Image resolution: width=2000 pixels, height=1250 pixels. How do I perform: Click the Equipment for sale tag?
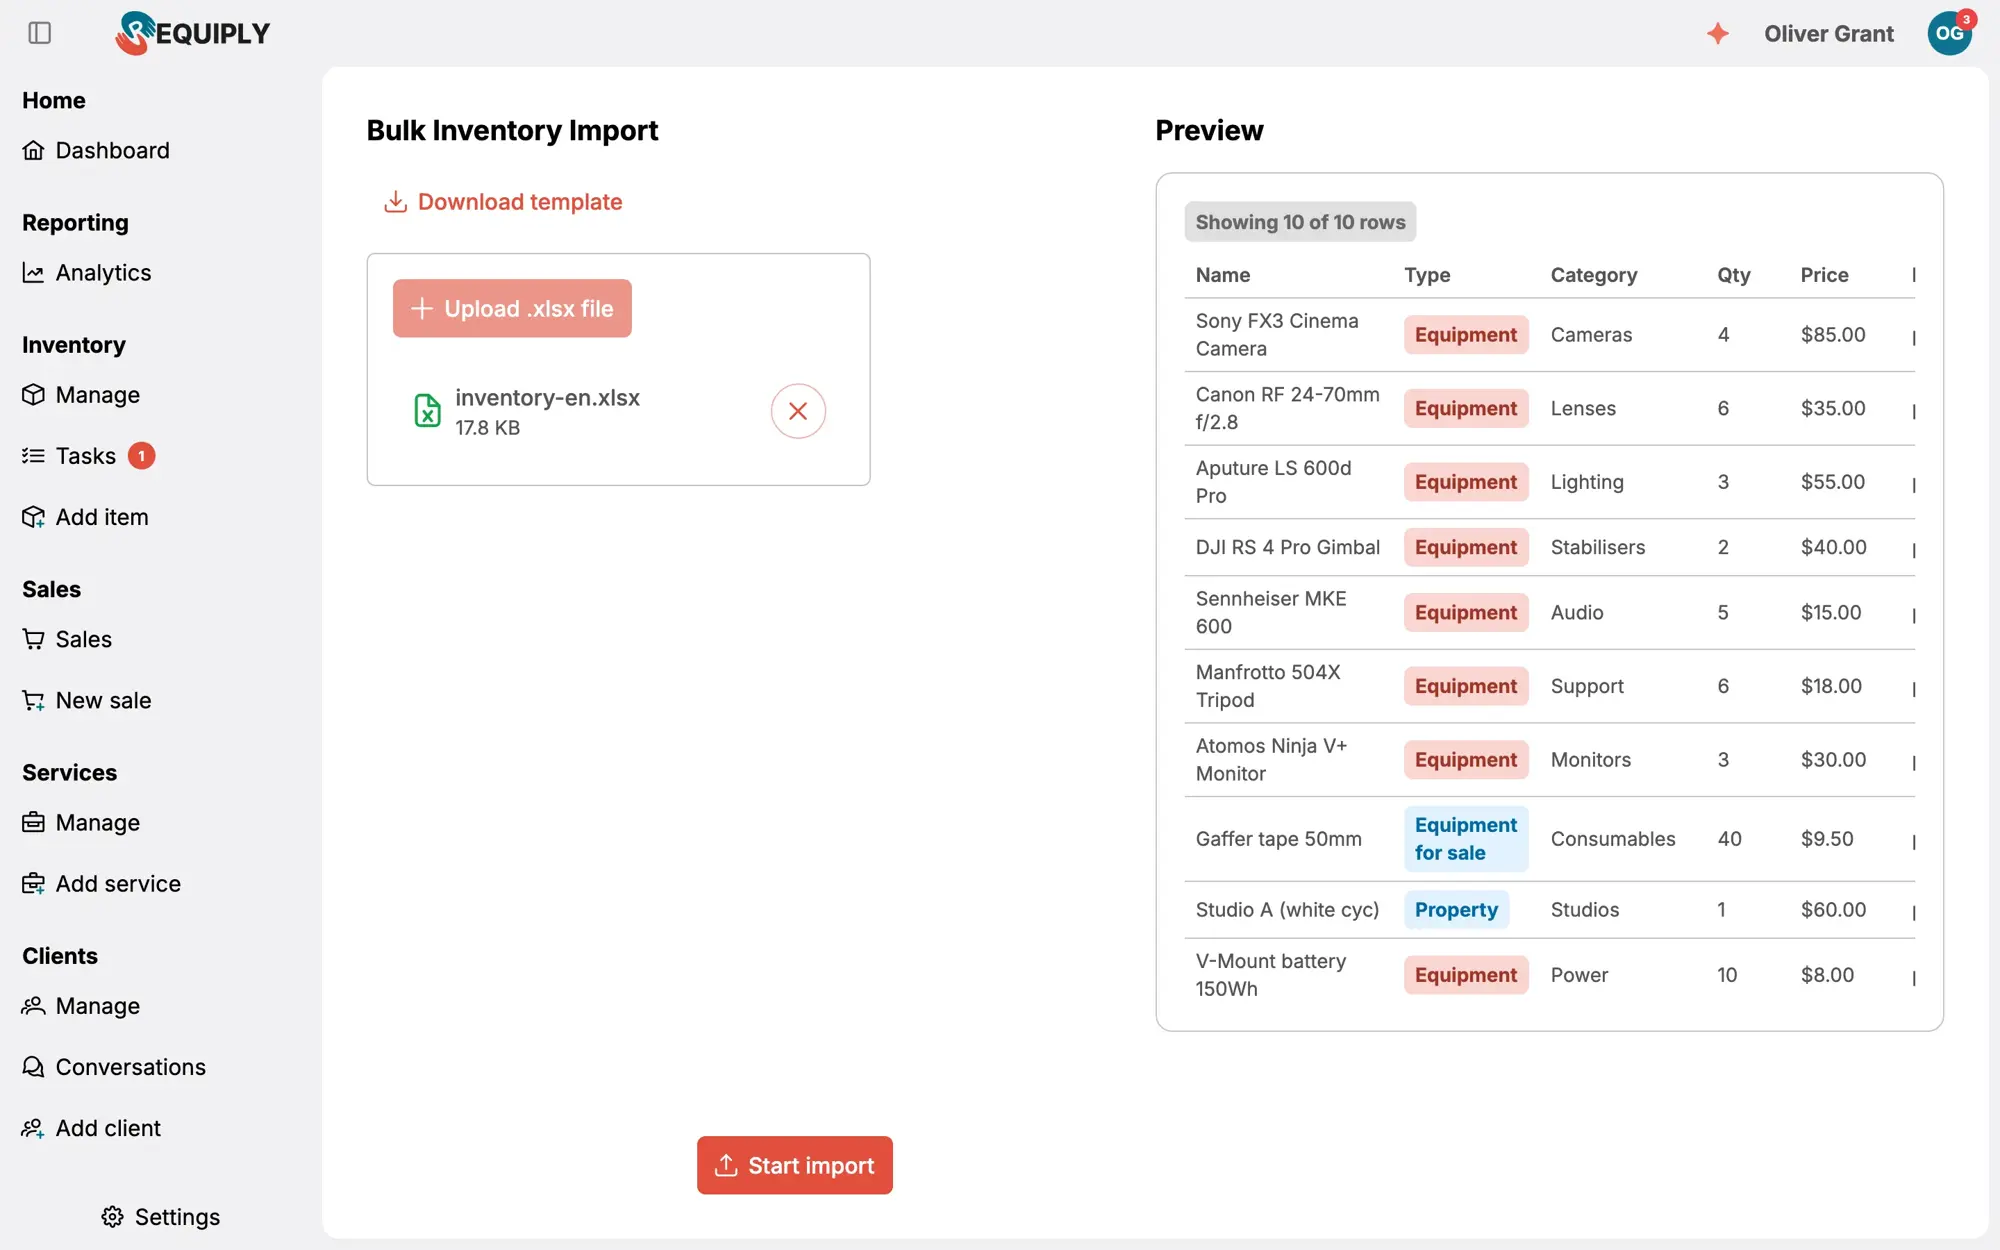coord(1466,839)
